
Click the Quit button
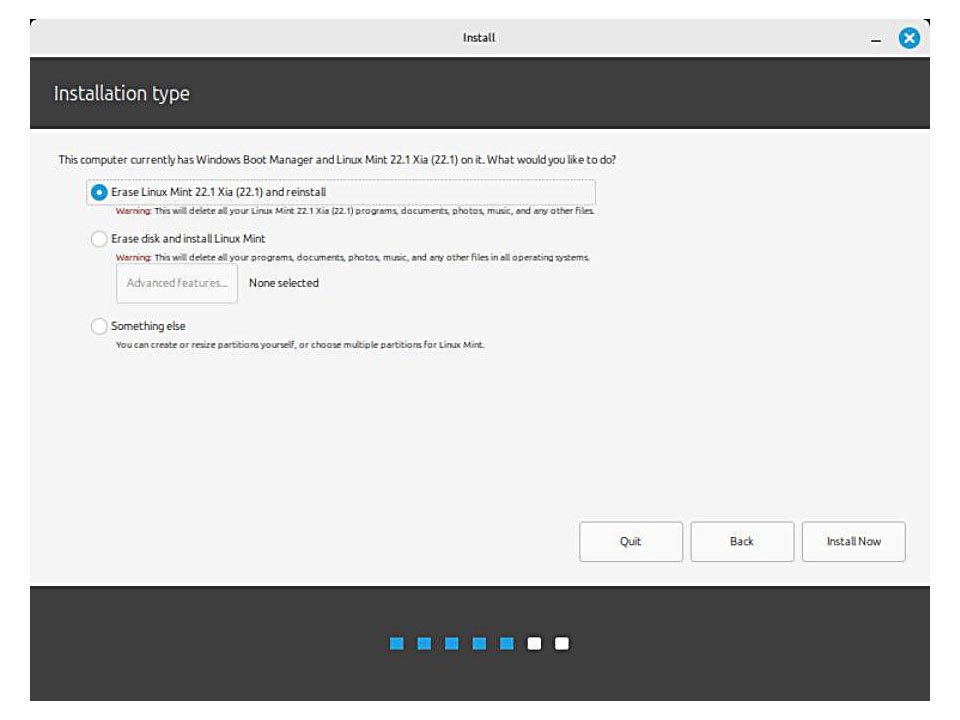[x=631, y=541]
